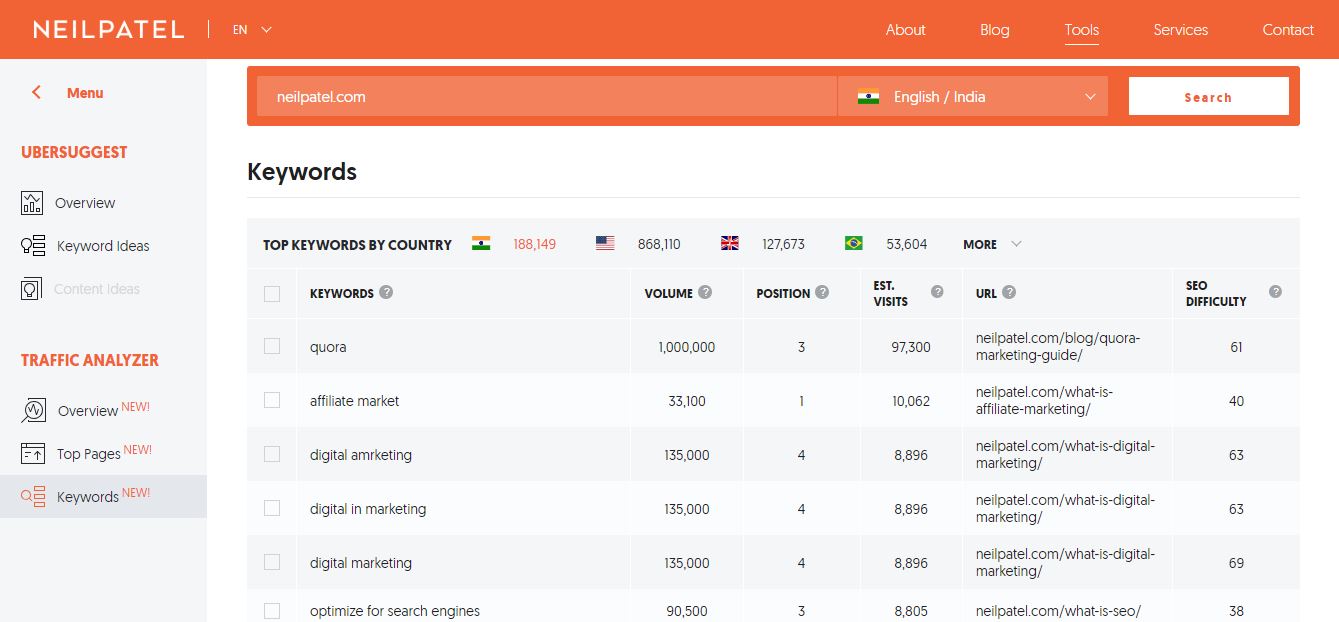
Task: Click the keyword optimize for search engines
Action: click(x=395, y=611)
